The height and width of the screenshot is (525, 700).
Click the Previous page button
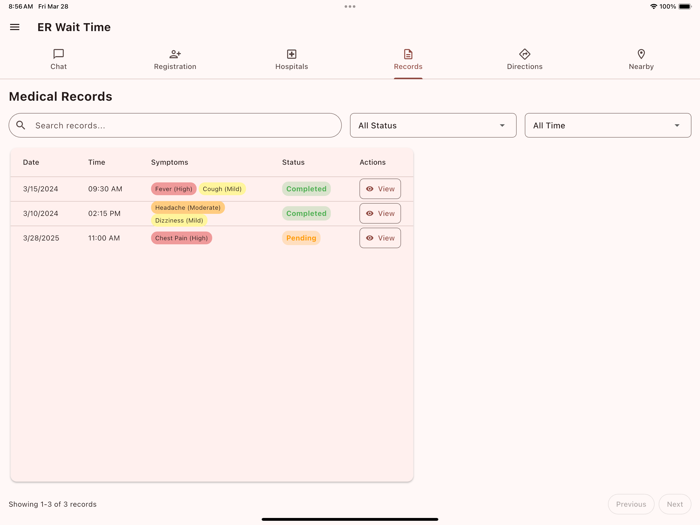pyautogui.click(x=631, y=504)
